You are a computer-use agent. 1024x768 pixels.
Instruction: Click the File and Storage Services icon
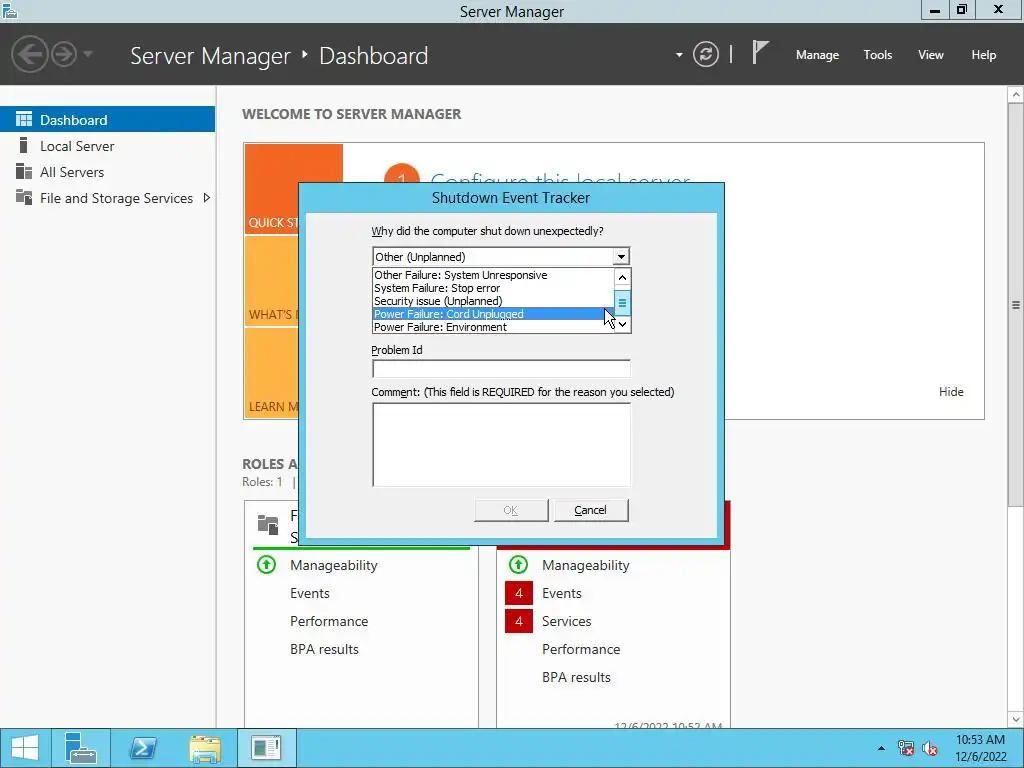(24, 197)
